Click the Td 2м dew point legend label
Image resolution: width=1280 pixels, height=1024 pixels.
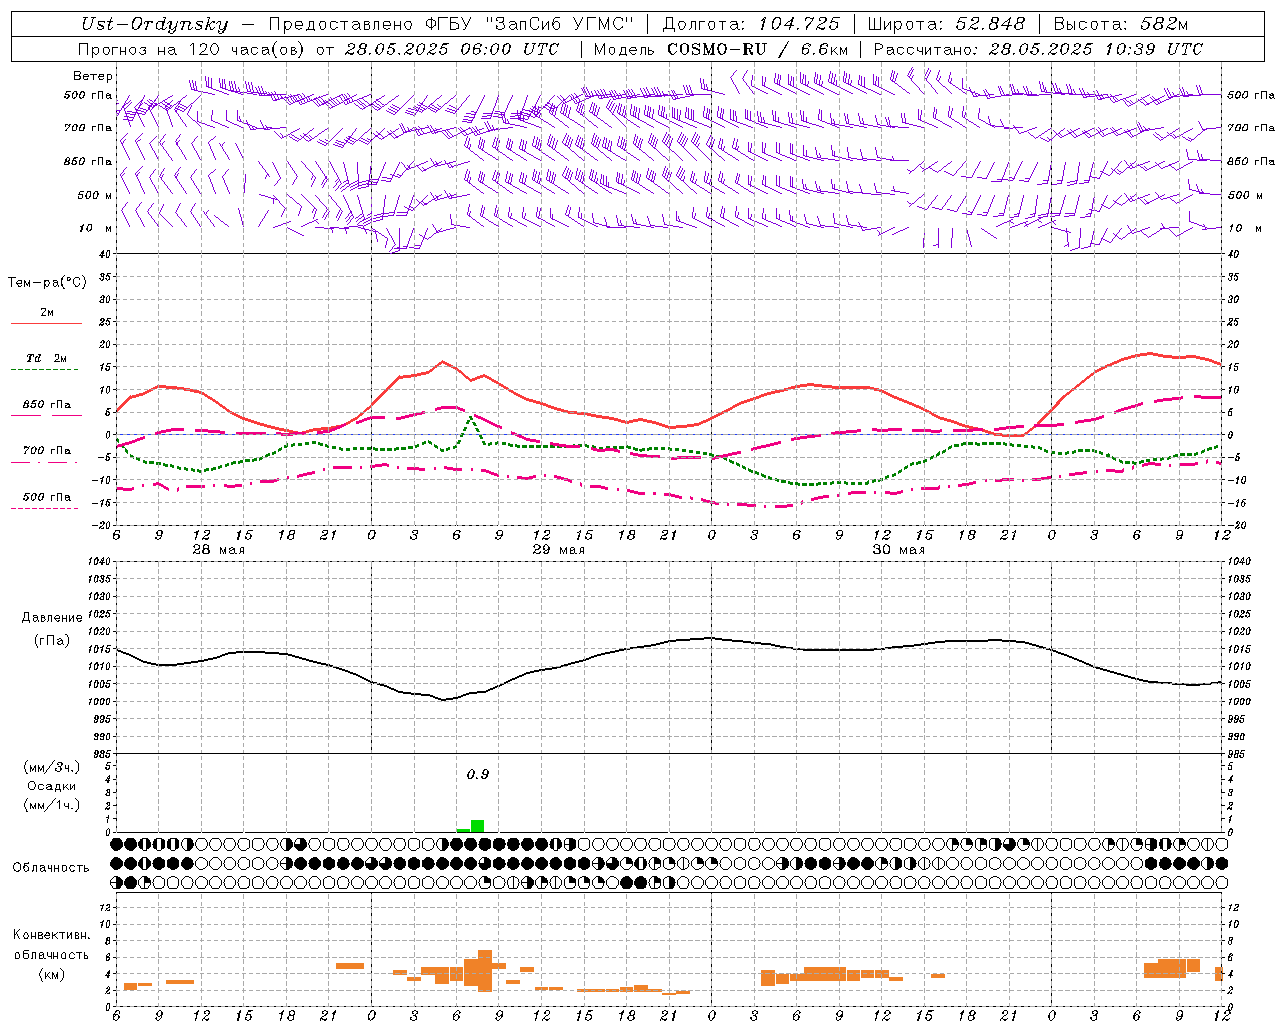coord(46,358)
